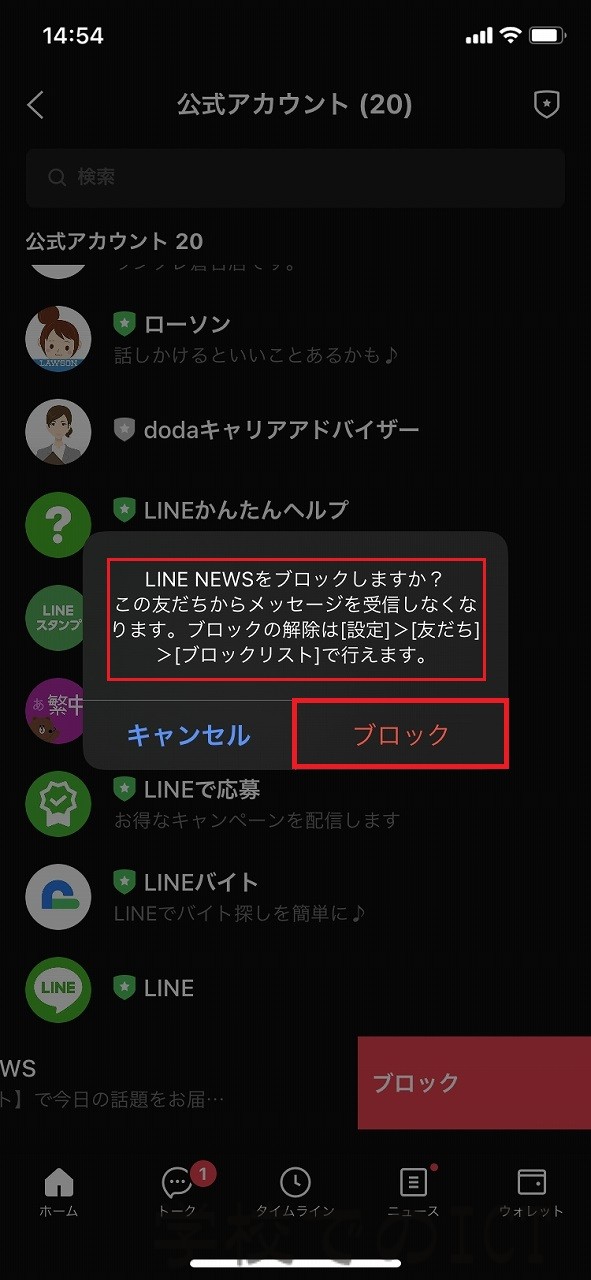The image size is (591, 1280).
Task: Switch to the ウォレット tab
Action: point(531,1191)
